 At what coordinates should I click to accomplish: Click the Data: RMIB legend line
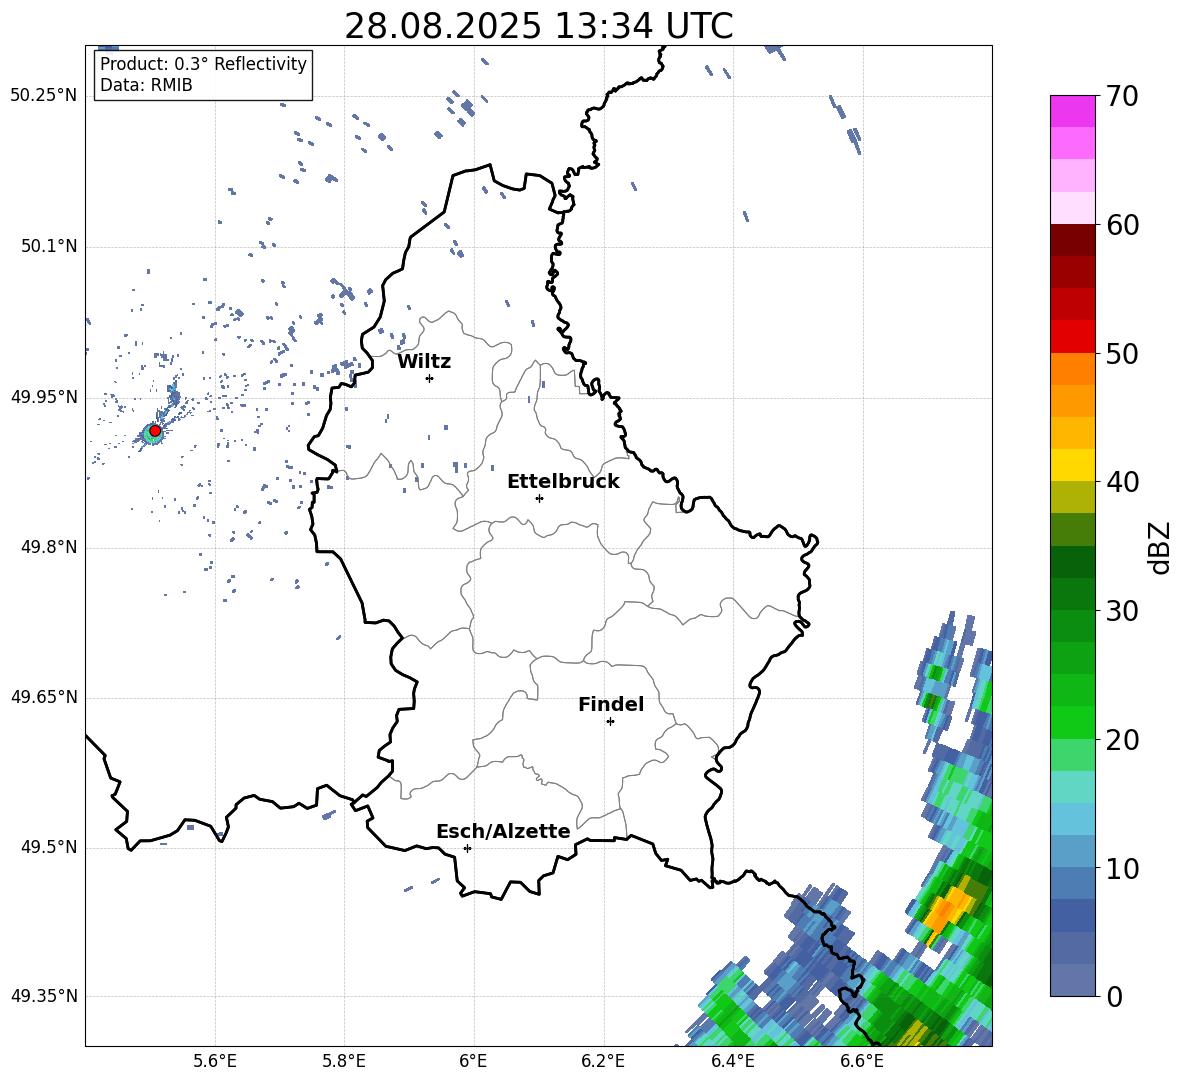(x=146, y=85)
